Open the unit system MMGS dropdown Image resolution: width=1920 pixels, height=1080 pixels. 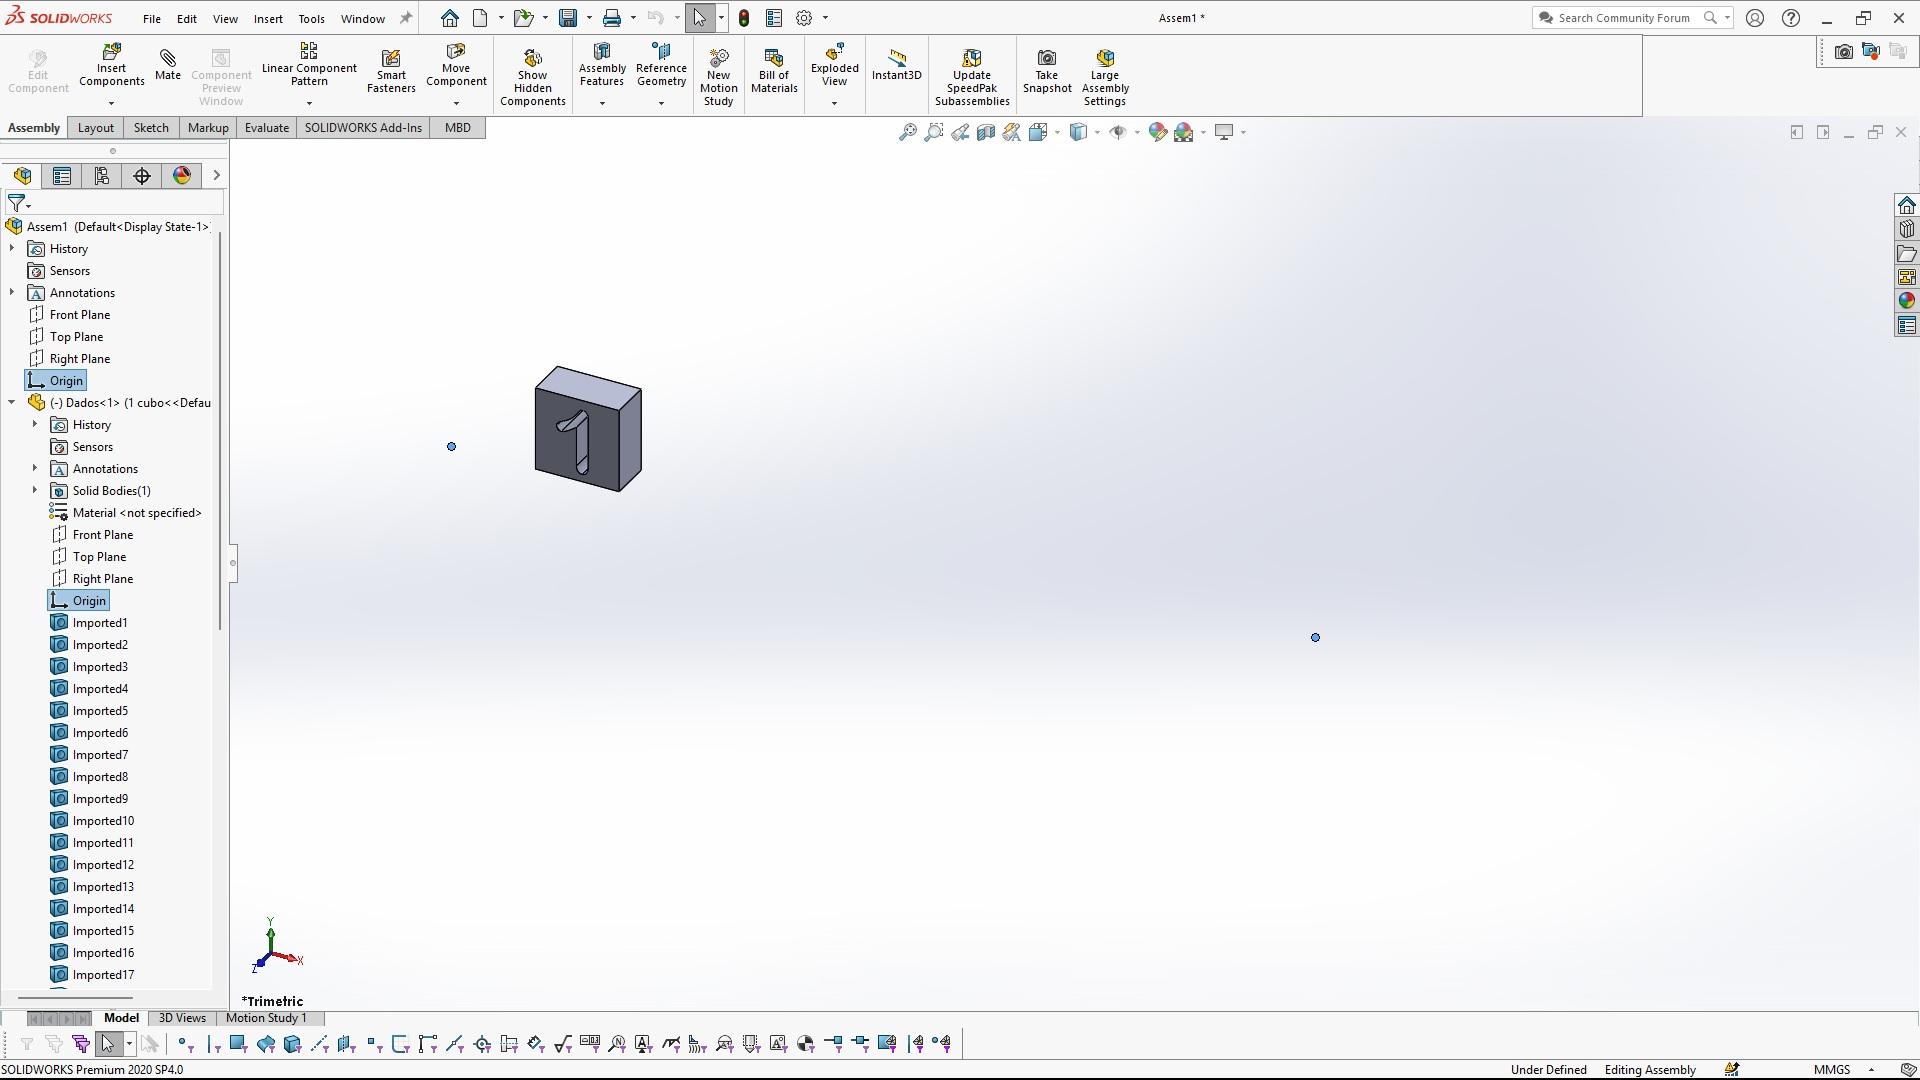[1871, 1070]
